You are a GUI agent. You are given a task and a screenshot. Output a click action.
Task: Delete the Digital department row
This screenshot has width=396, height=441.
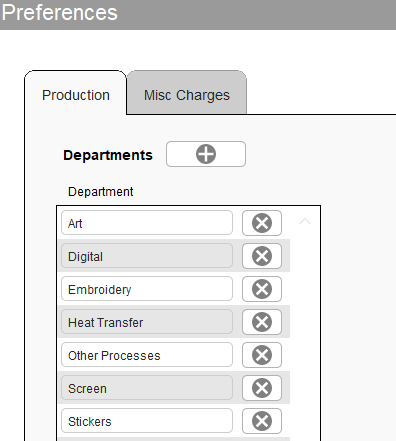[262, 256]
